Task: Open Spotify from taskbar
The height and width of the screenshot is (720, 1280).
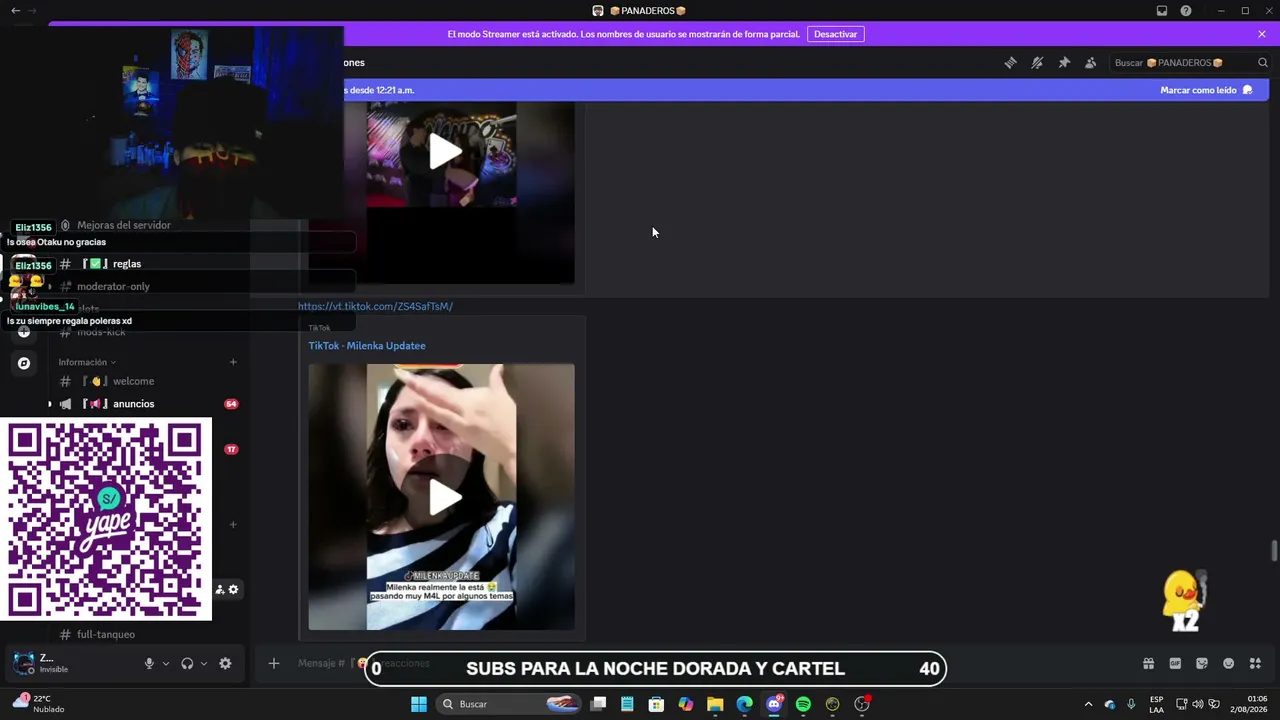Action: [x=803, y=704]
